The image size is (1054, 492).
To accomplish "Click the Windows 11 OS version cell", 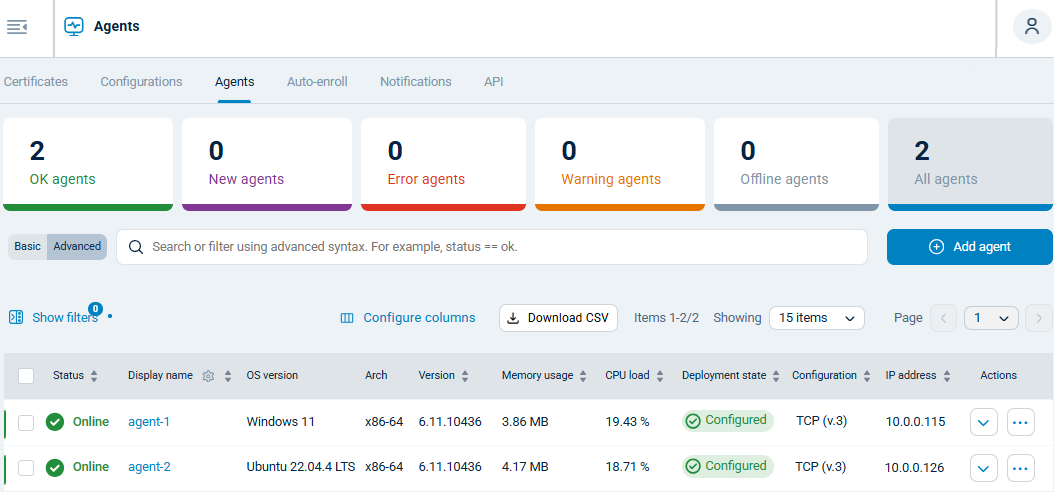I will click(x=280, y=422).
